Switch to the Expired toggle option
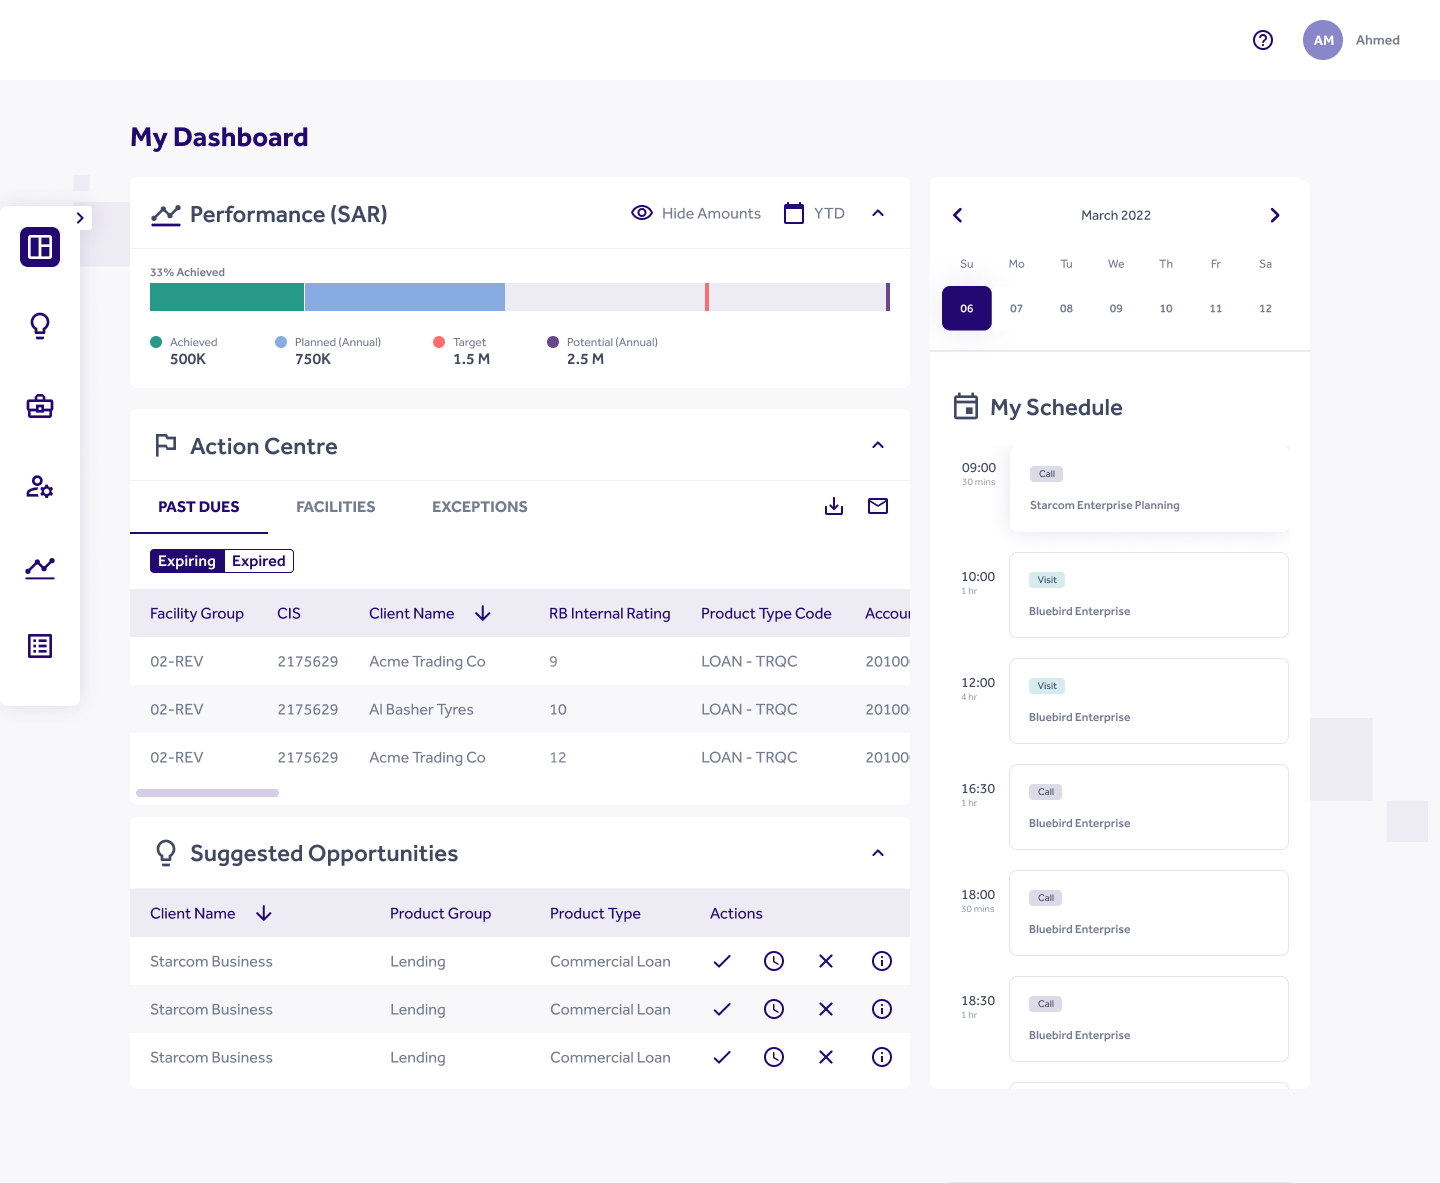1440x1183 pixels. click(259, 561)
